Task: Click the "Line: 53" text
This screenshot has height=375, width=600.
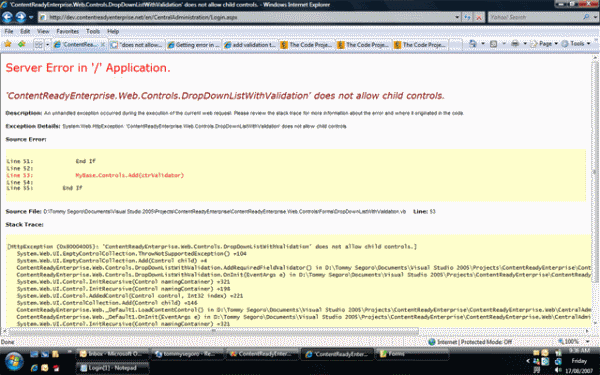Action: tap(424, 211)
